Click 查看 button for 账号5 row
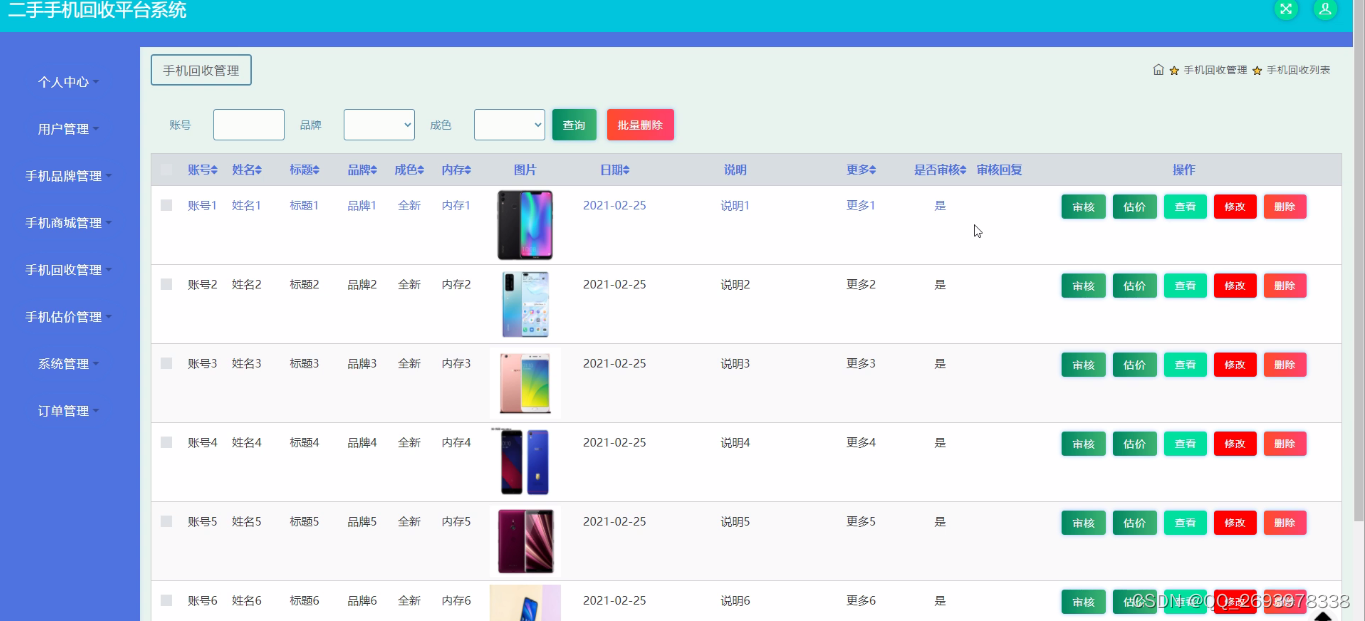Screen dimensions: 1365x621 (1186, 523)
